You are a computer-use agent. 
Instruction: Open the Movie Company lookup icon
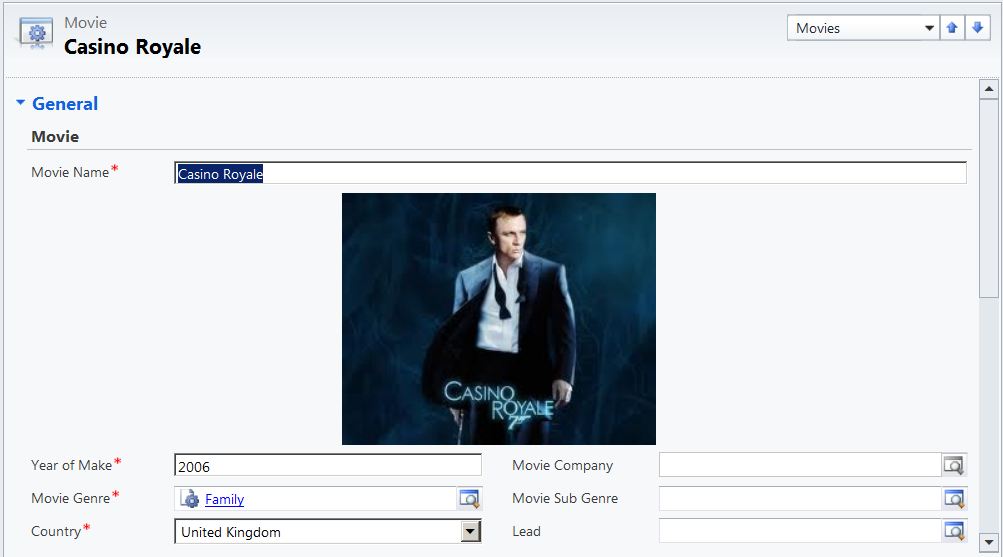[x=953, y=465]
